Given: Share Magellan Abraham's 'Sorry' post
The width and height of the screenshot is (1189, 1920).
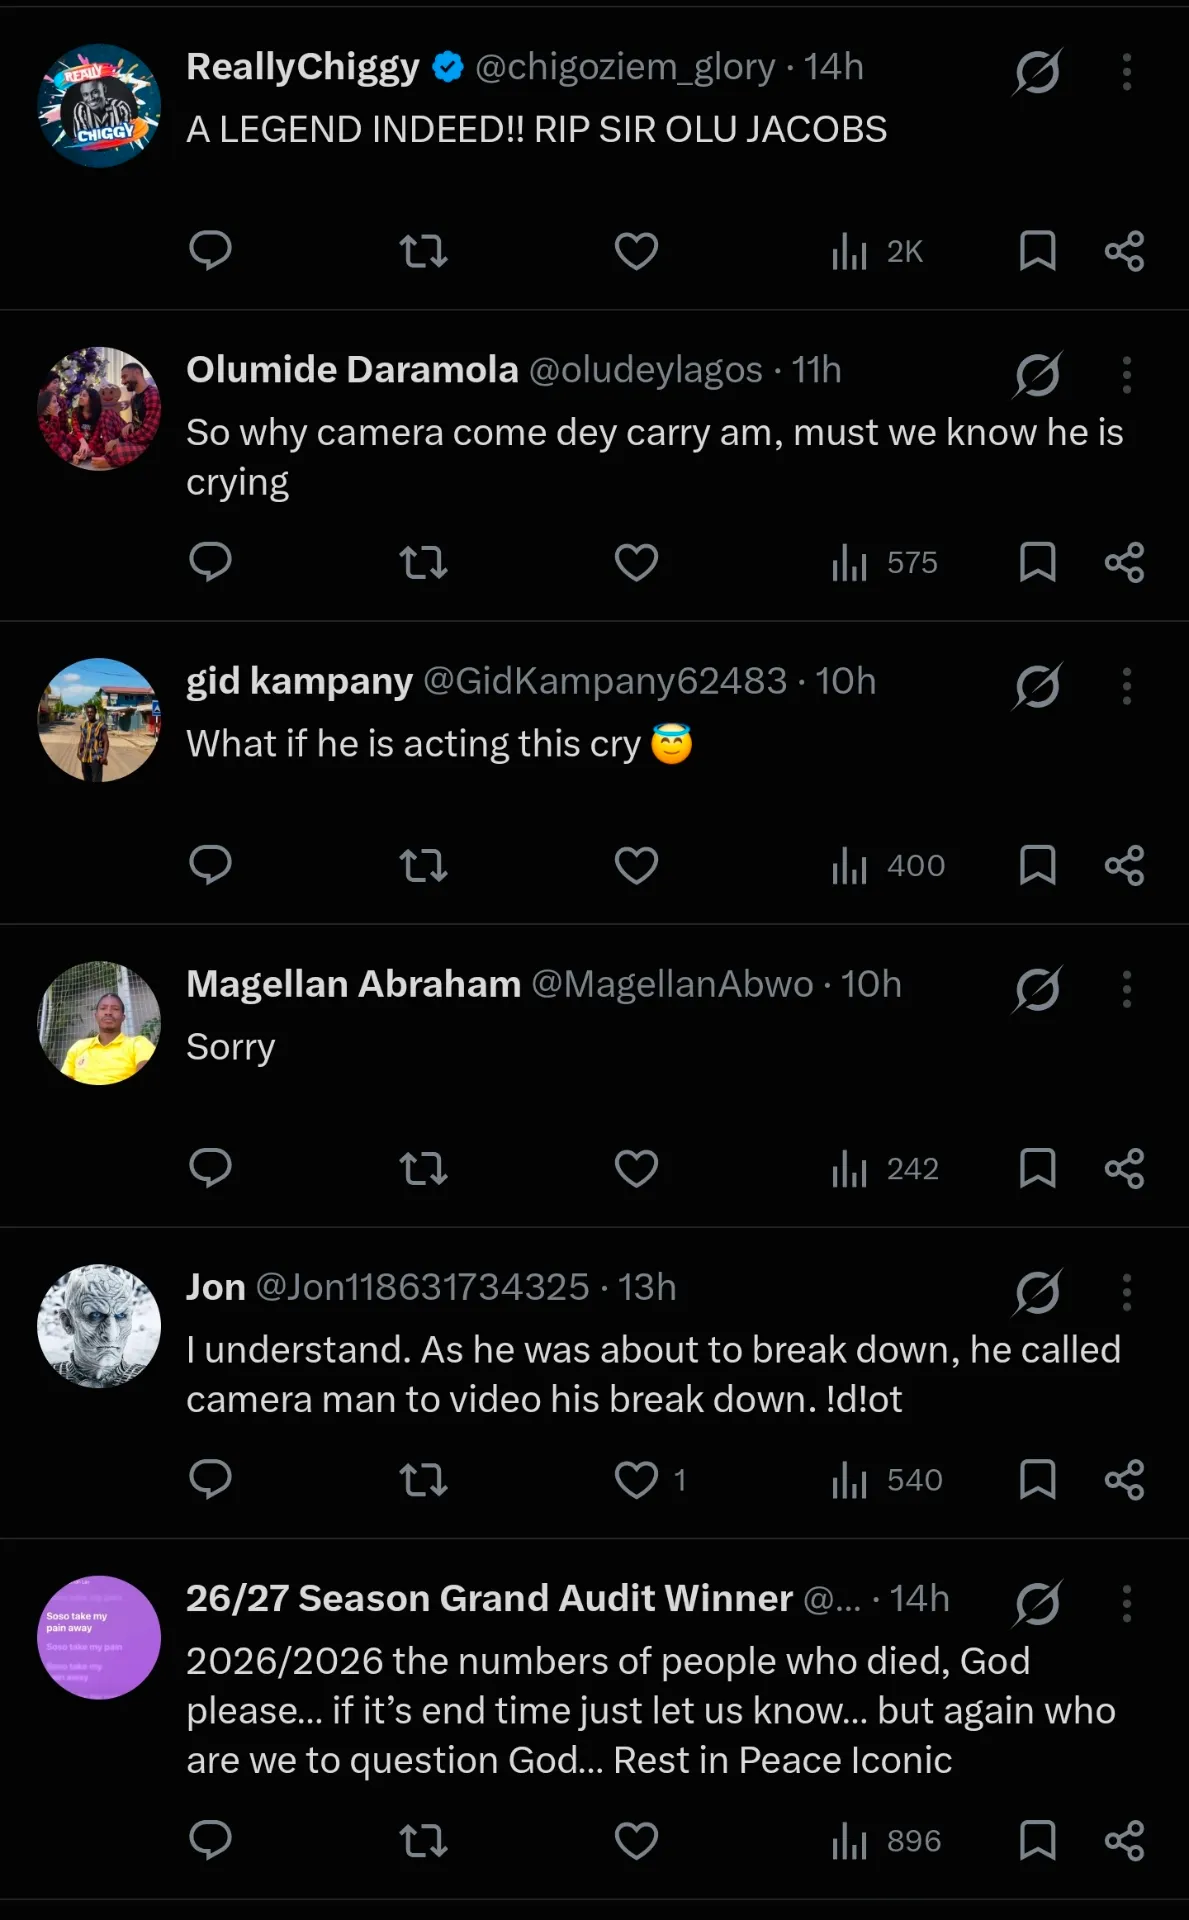Looking at the screenshot, I should tap(1124, 1168).
